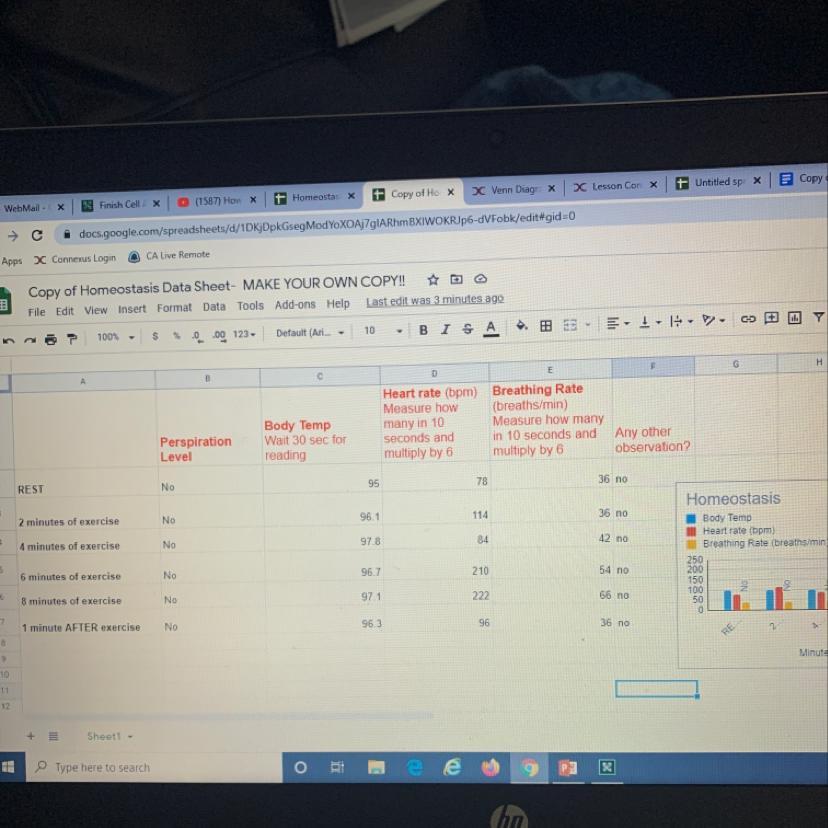Viewport: 828px width, 828px height.
Task: Open the text color picker
Action: pos(491,328)
